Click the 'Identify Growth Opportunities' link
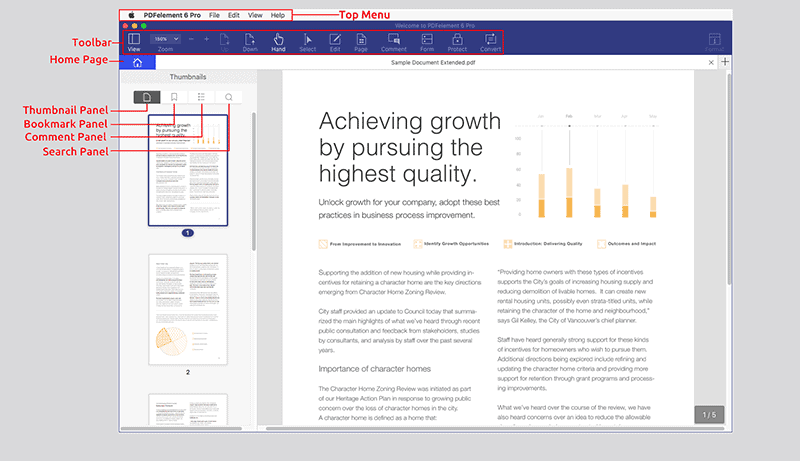Image resolution: width=800 pixels, height=461 pixels. point(451,244)
